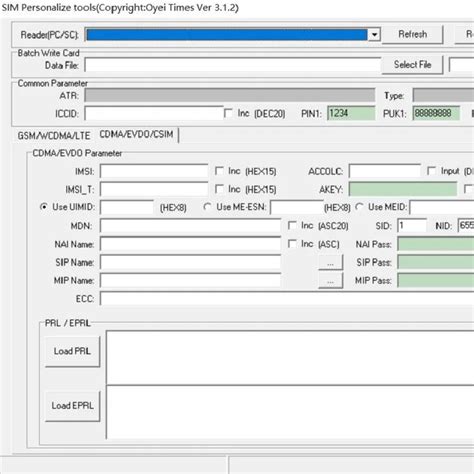Click the Refresh button
This screenshot has height=474, width=474.
coord(412,34)
